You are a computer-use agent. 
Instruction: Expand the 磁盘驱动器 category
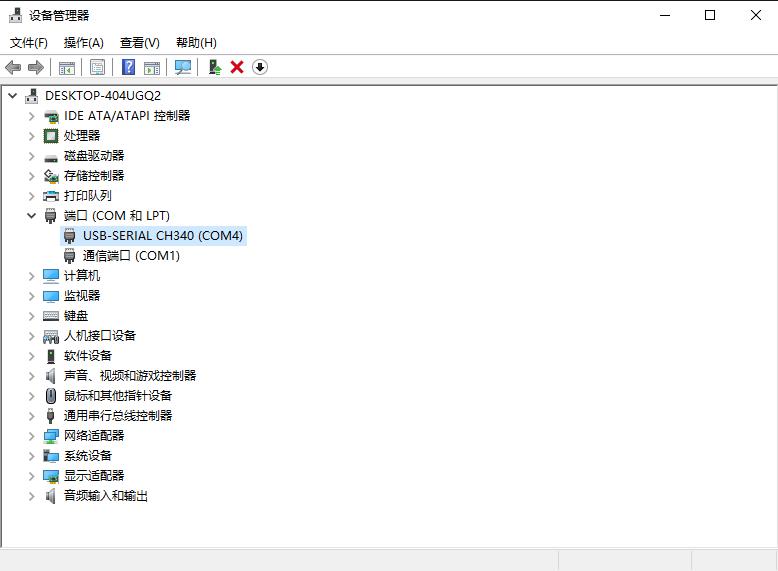(x=32, y=156)
